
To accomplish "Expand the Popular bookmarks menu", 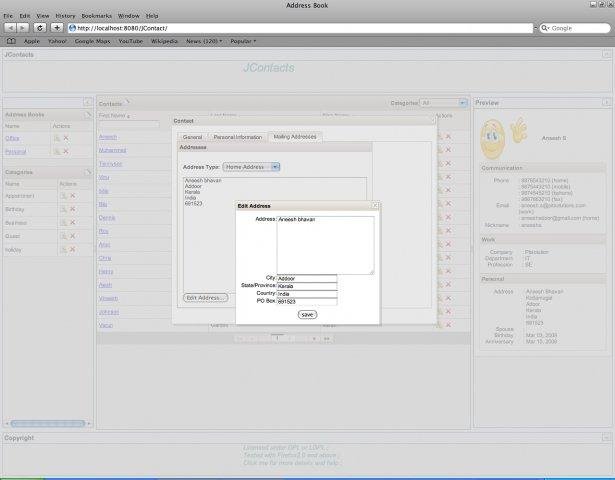I will pyautogui.click(x=243, y=41).
